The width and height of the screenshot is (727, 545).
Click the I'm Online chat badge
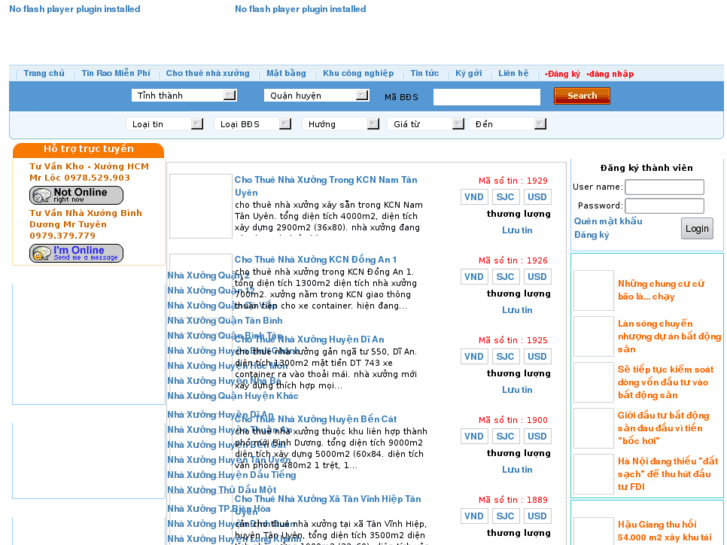[x=76, y=253]
